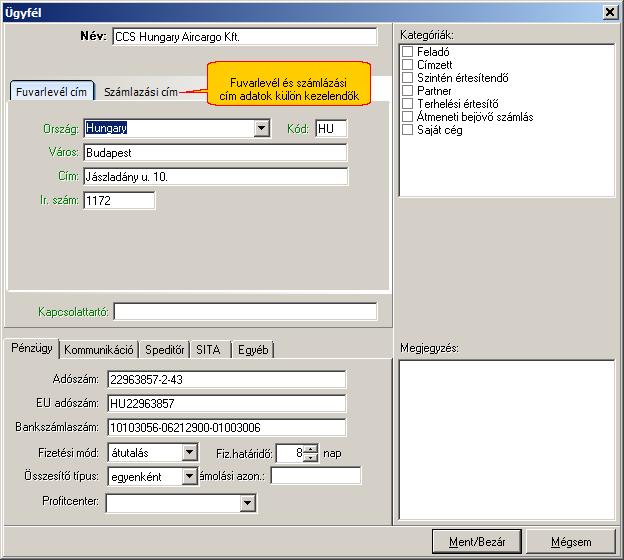Click the Név name field
Screen dimensions: 624x560
tap(244, 37)
